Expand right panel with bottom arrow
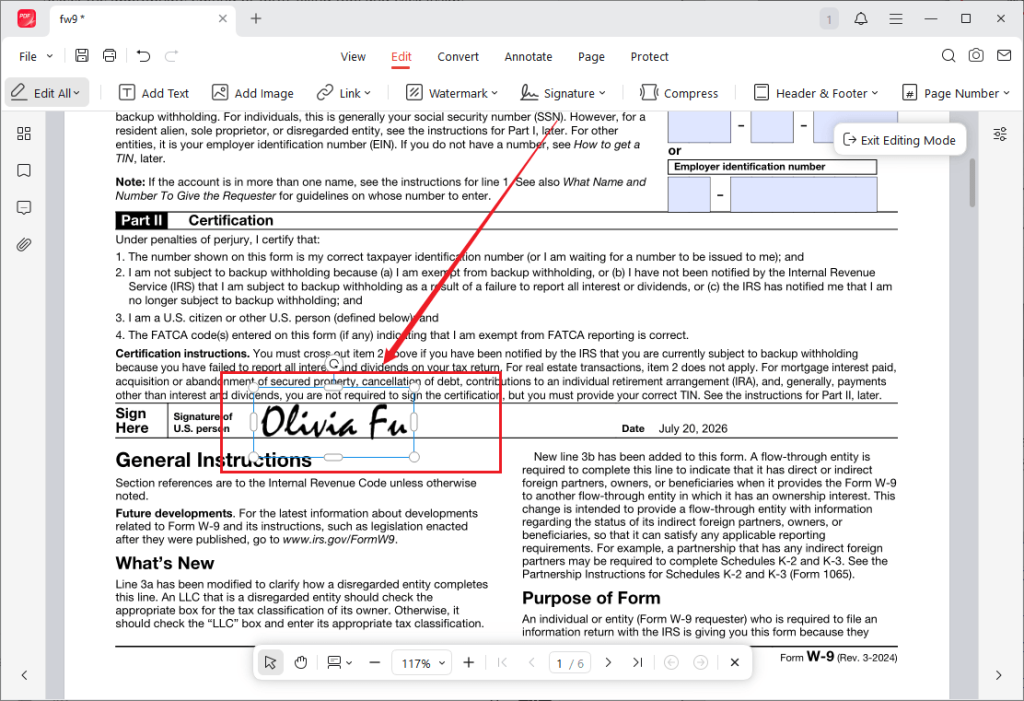 point(999,675)
